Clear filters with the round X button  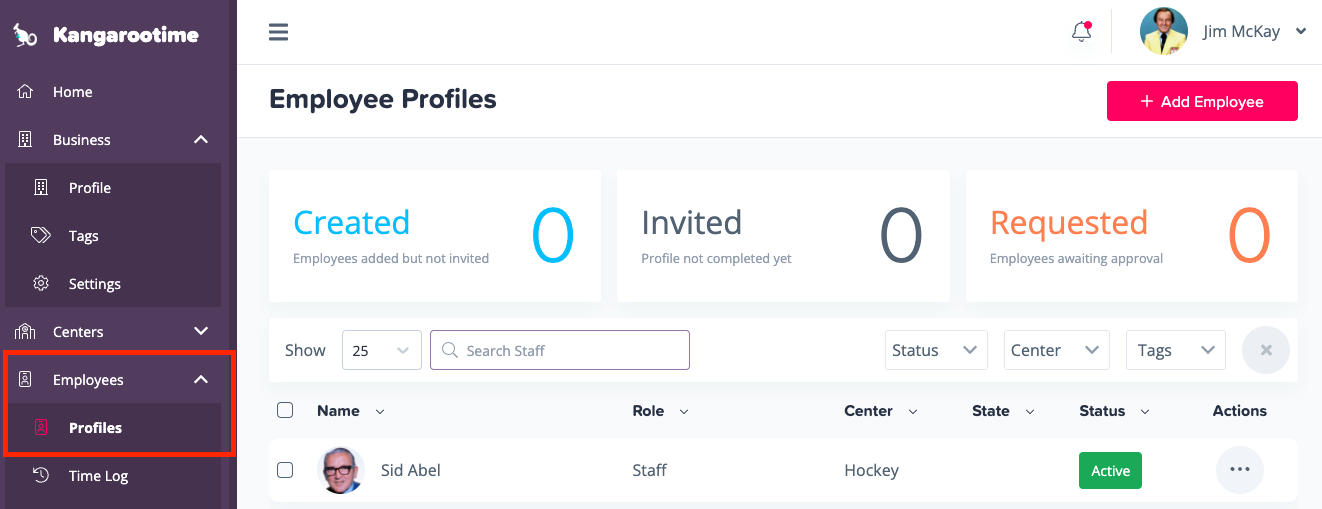(x=1265, y=350)
